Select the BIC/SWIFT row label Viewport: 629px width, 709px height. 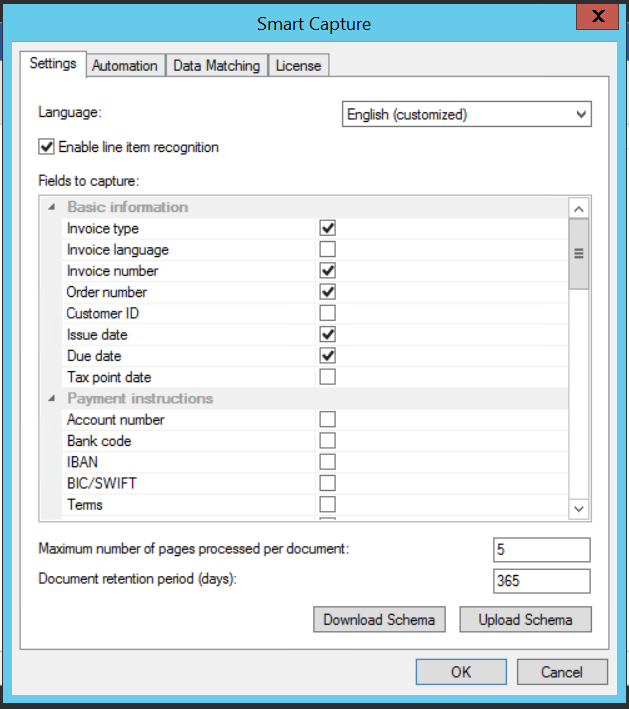[102, 483]
